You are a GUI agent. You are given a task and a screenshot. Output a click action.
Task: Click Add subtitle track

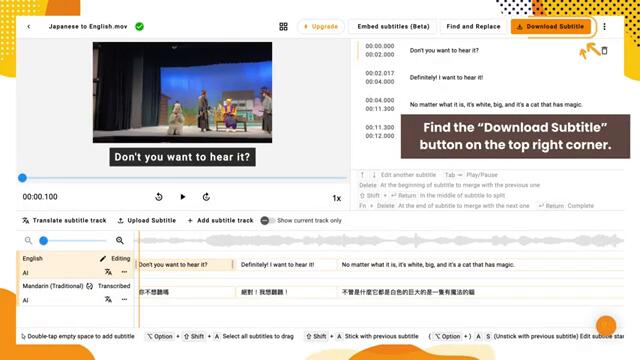[x=220, y=220]
